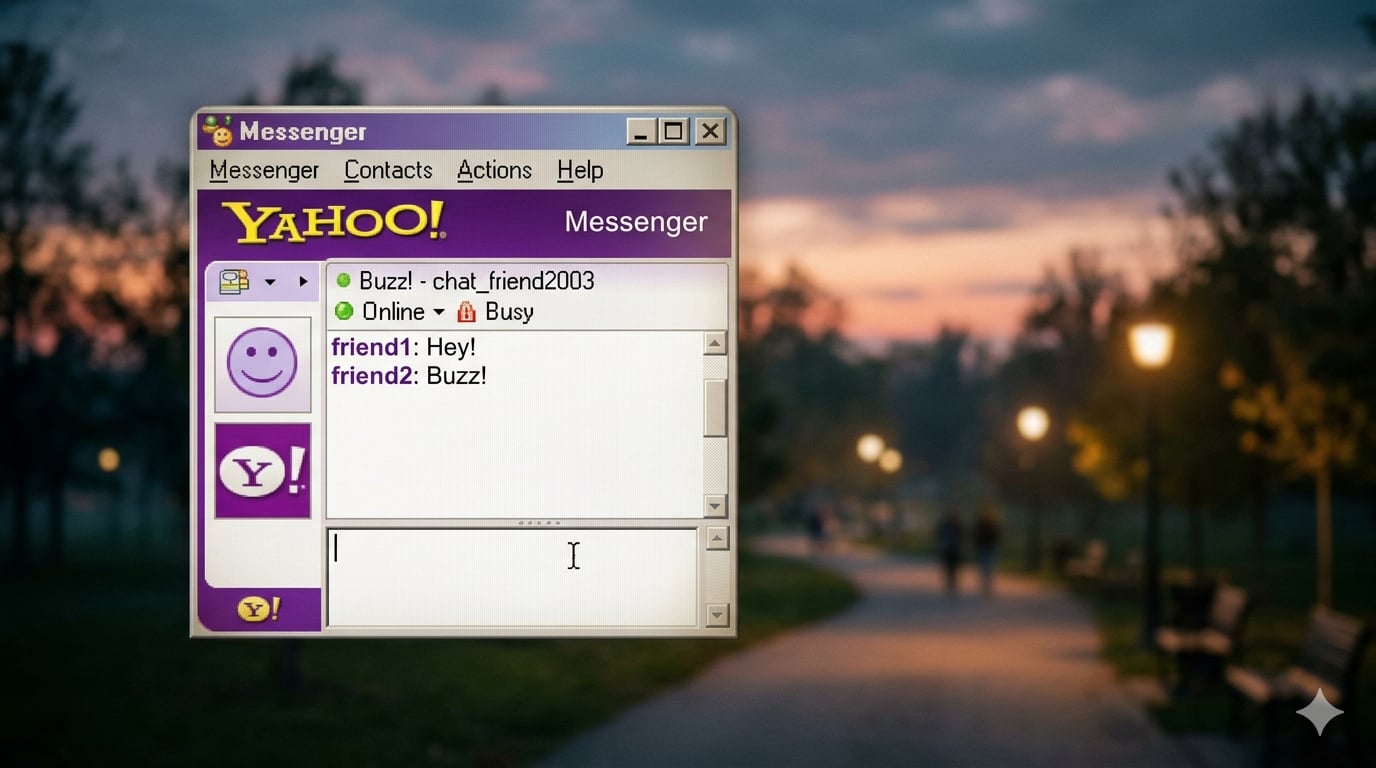Click the green status dot beside Buzz!
Viewport: 1376px width, 768px height.
tap(343, 281)
